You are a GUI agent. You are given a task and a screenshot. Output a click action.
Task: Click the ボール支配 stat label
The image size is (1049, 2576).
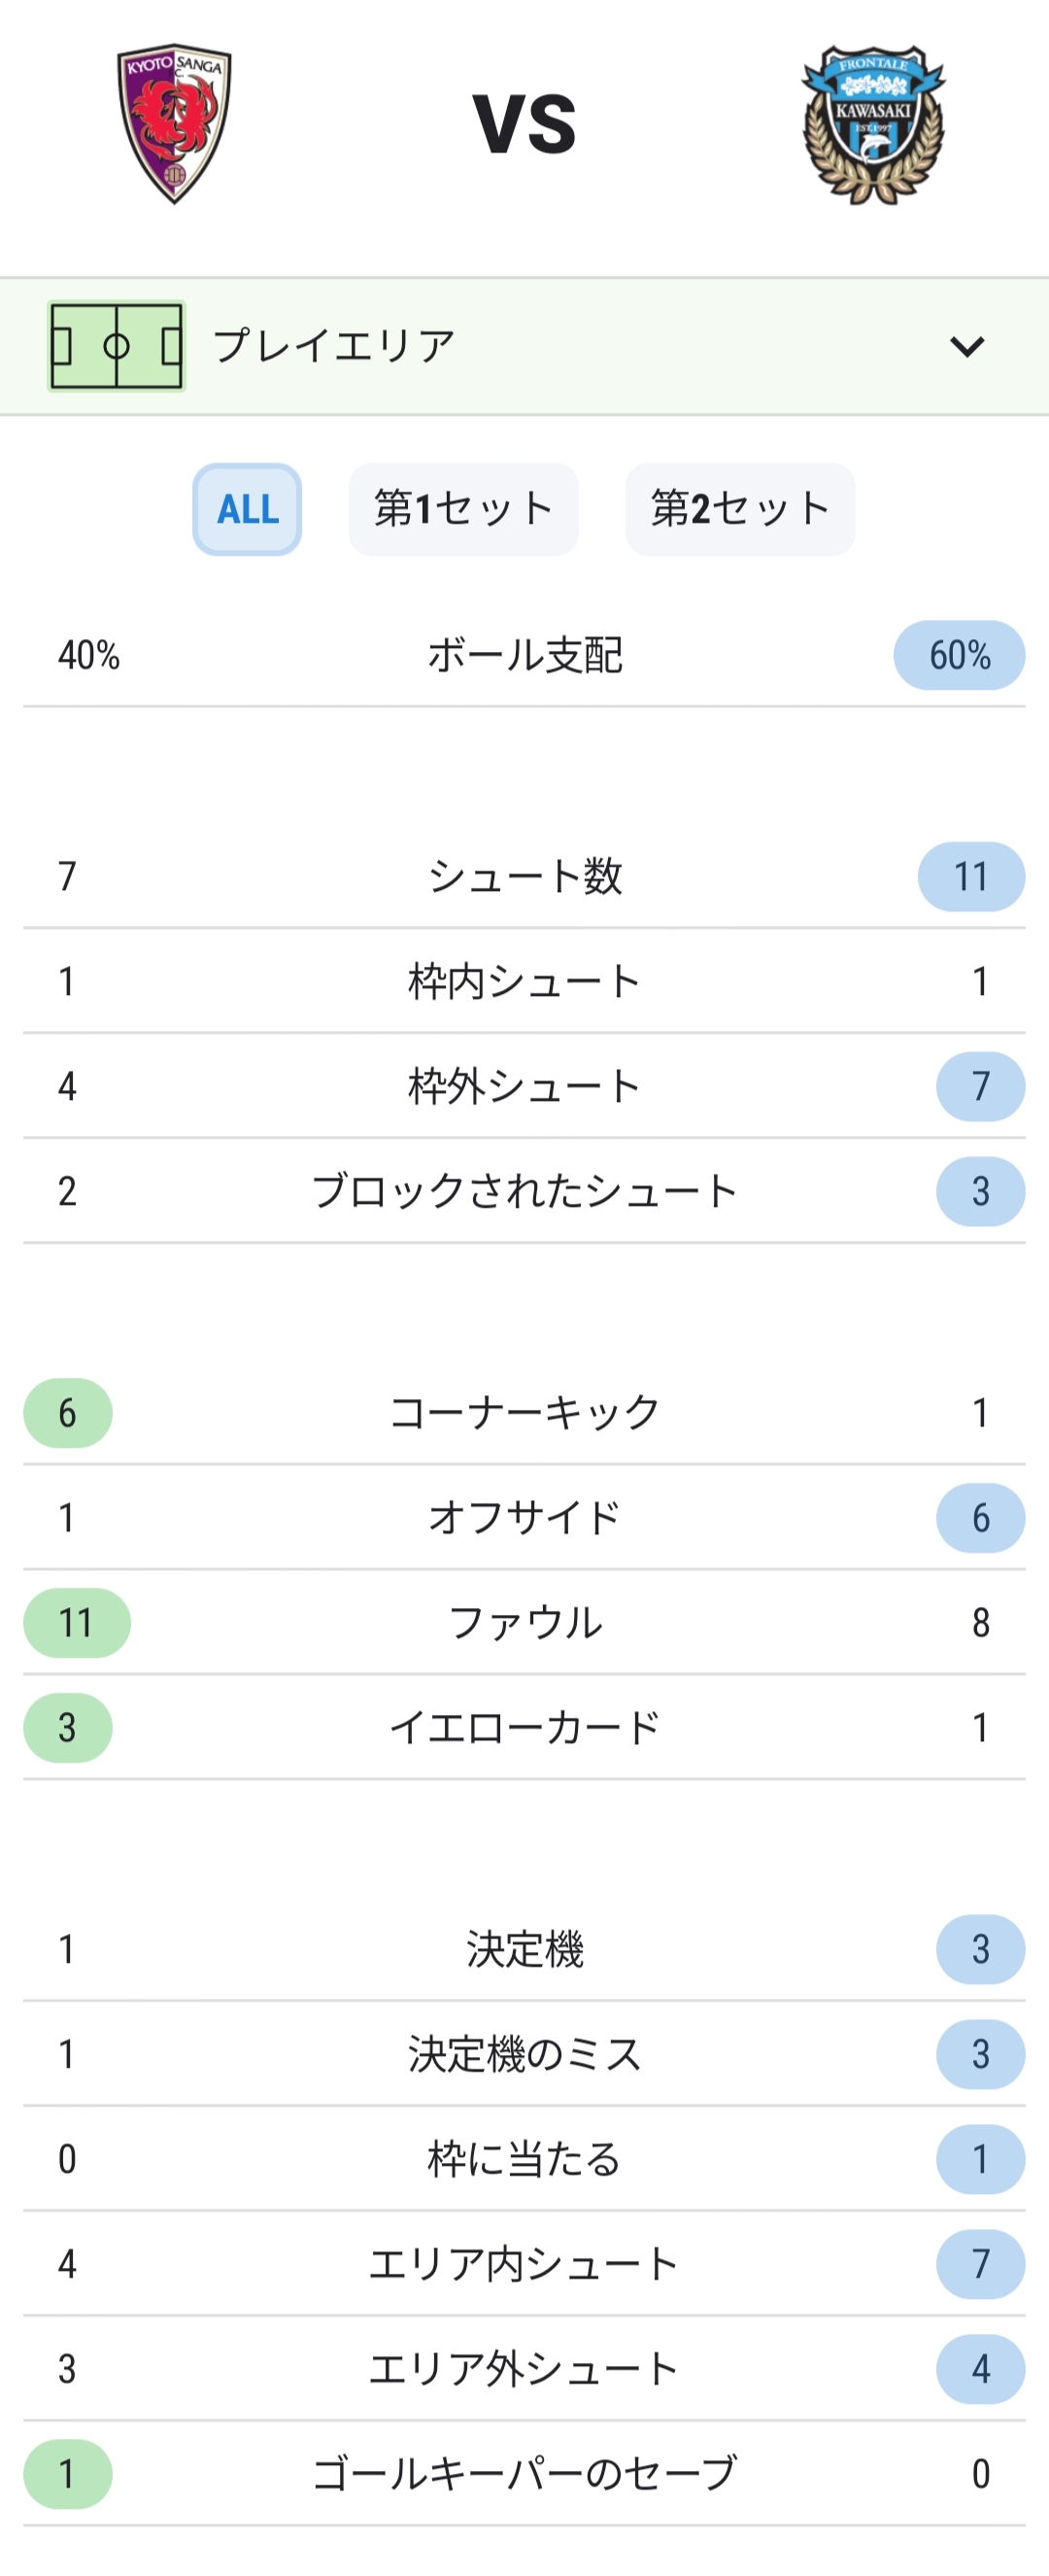pyautogui.click(x=525, y=655)
